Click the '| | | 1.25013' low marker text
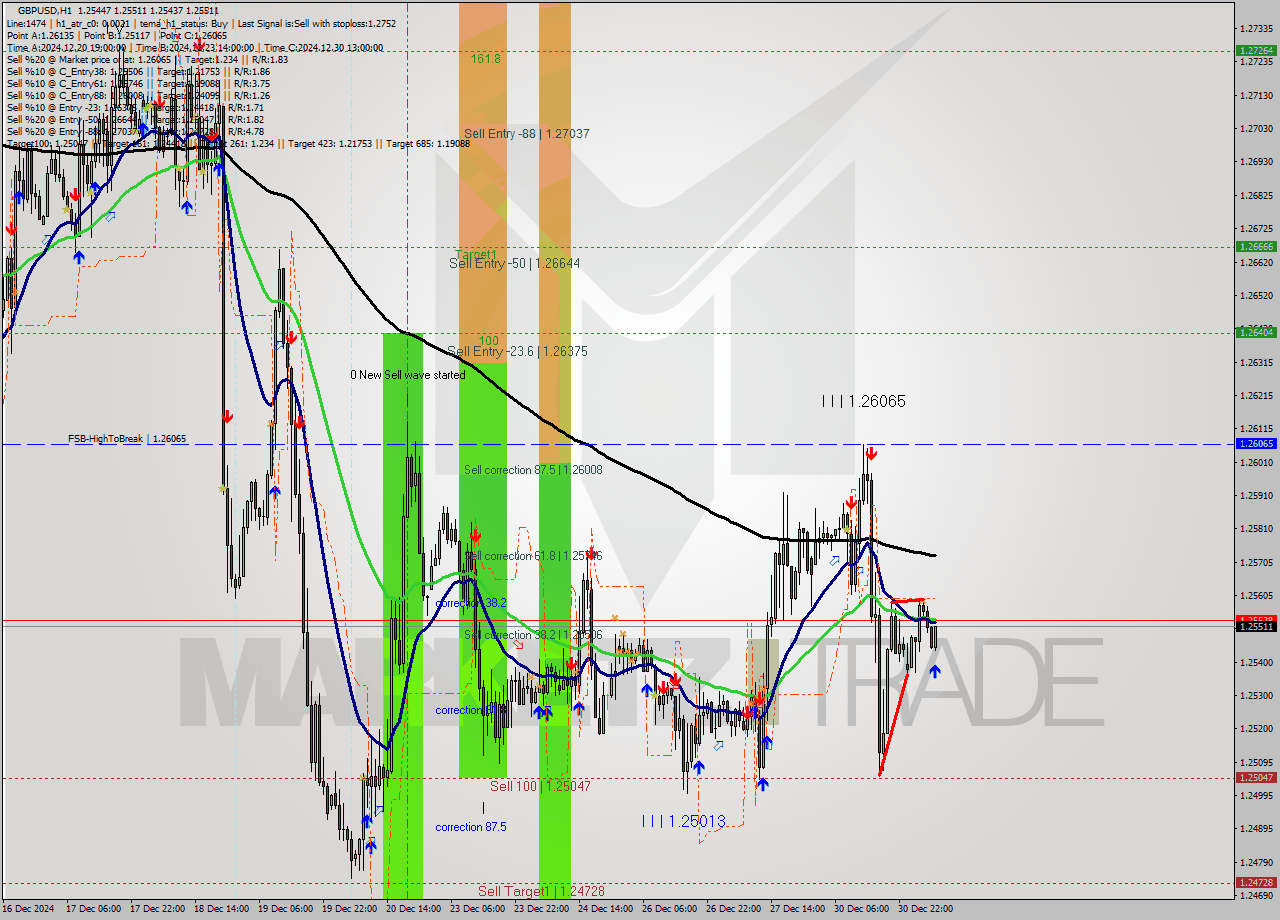 (683, 821)
